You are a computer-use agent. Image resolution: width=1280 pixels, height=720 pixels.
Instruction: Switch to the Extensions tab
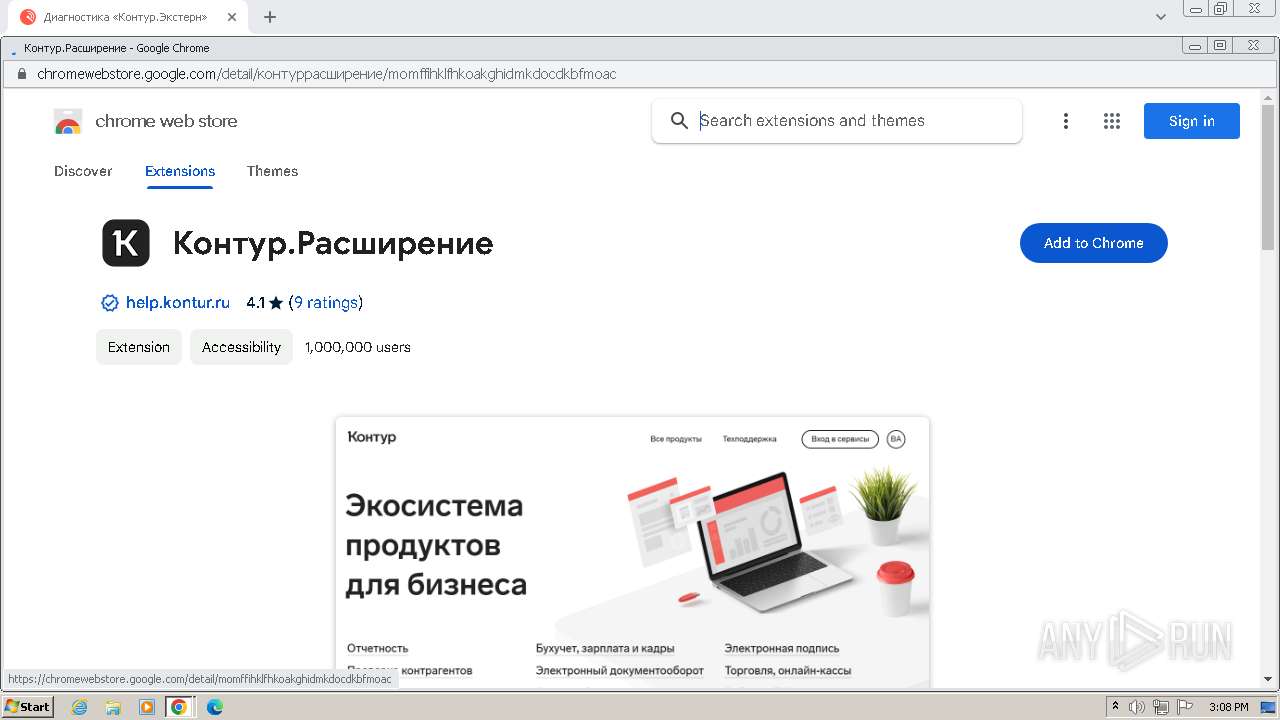[x=180, y=171]
